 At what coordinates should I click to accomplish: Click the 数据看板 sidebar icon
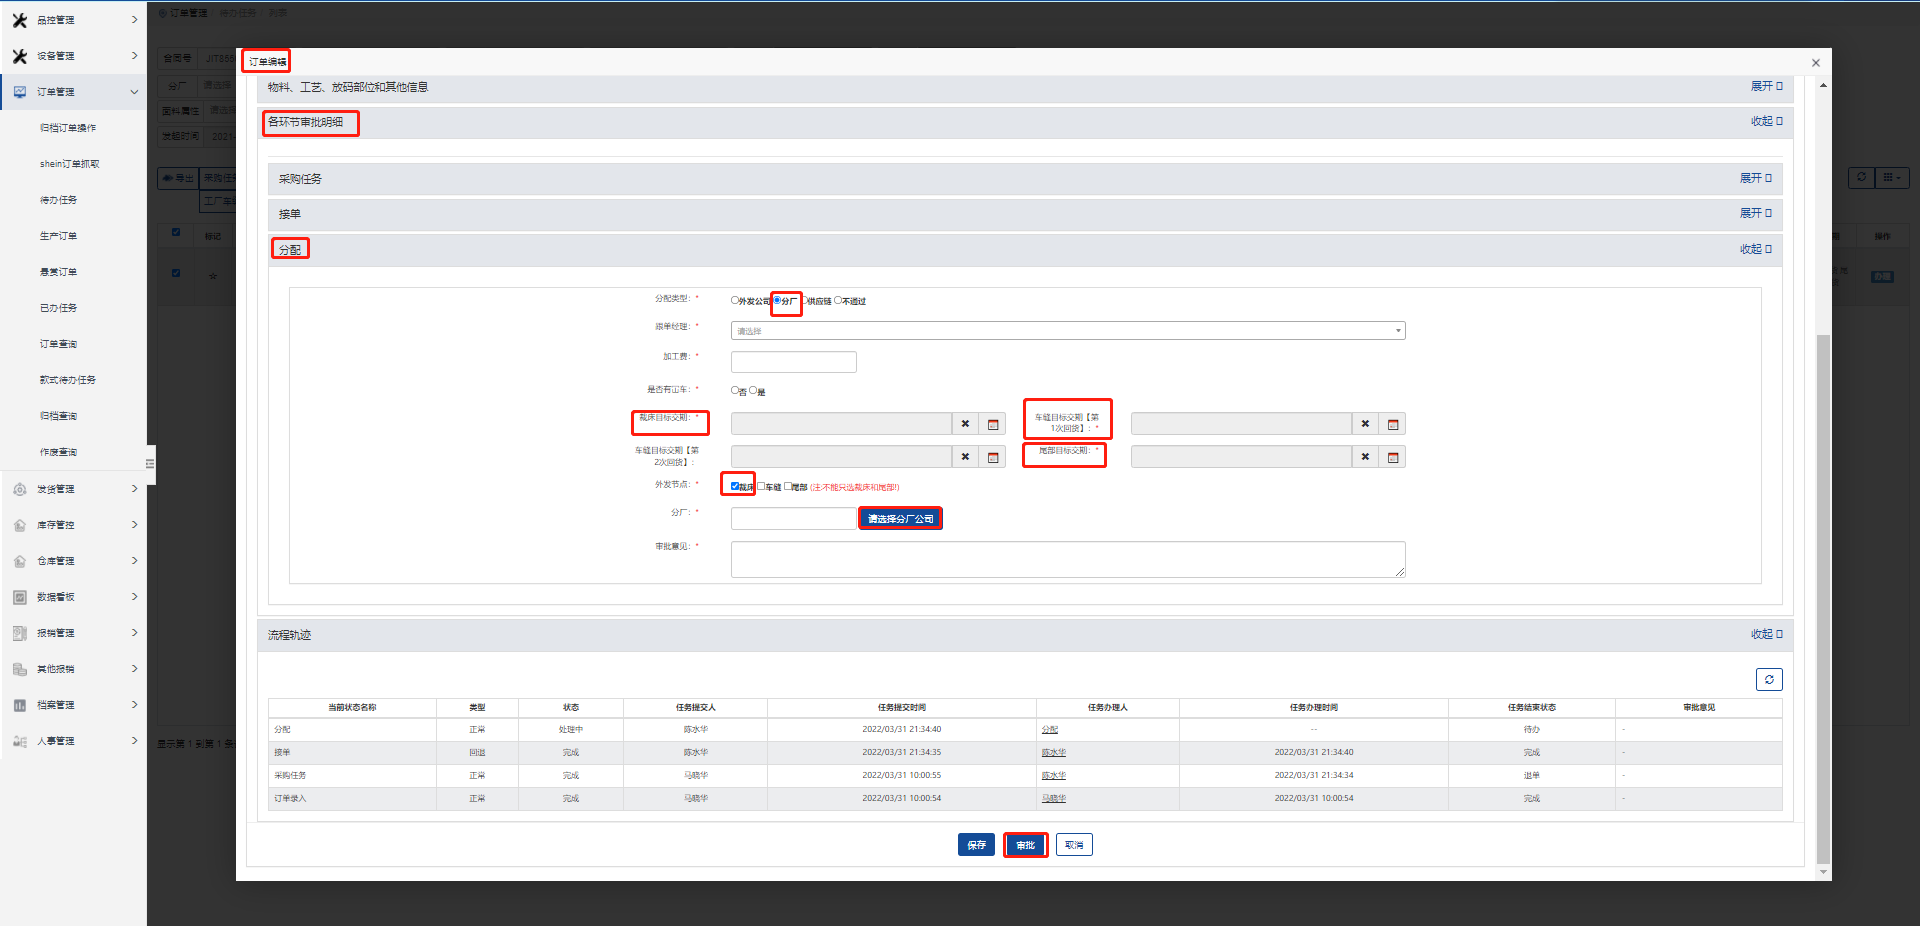point(20,597)
